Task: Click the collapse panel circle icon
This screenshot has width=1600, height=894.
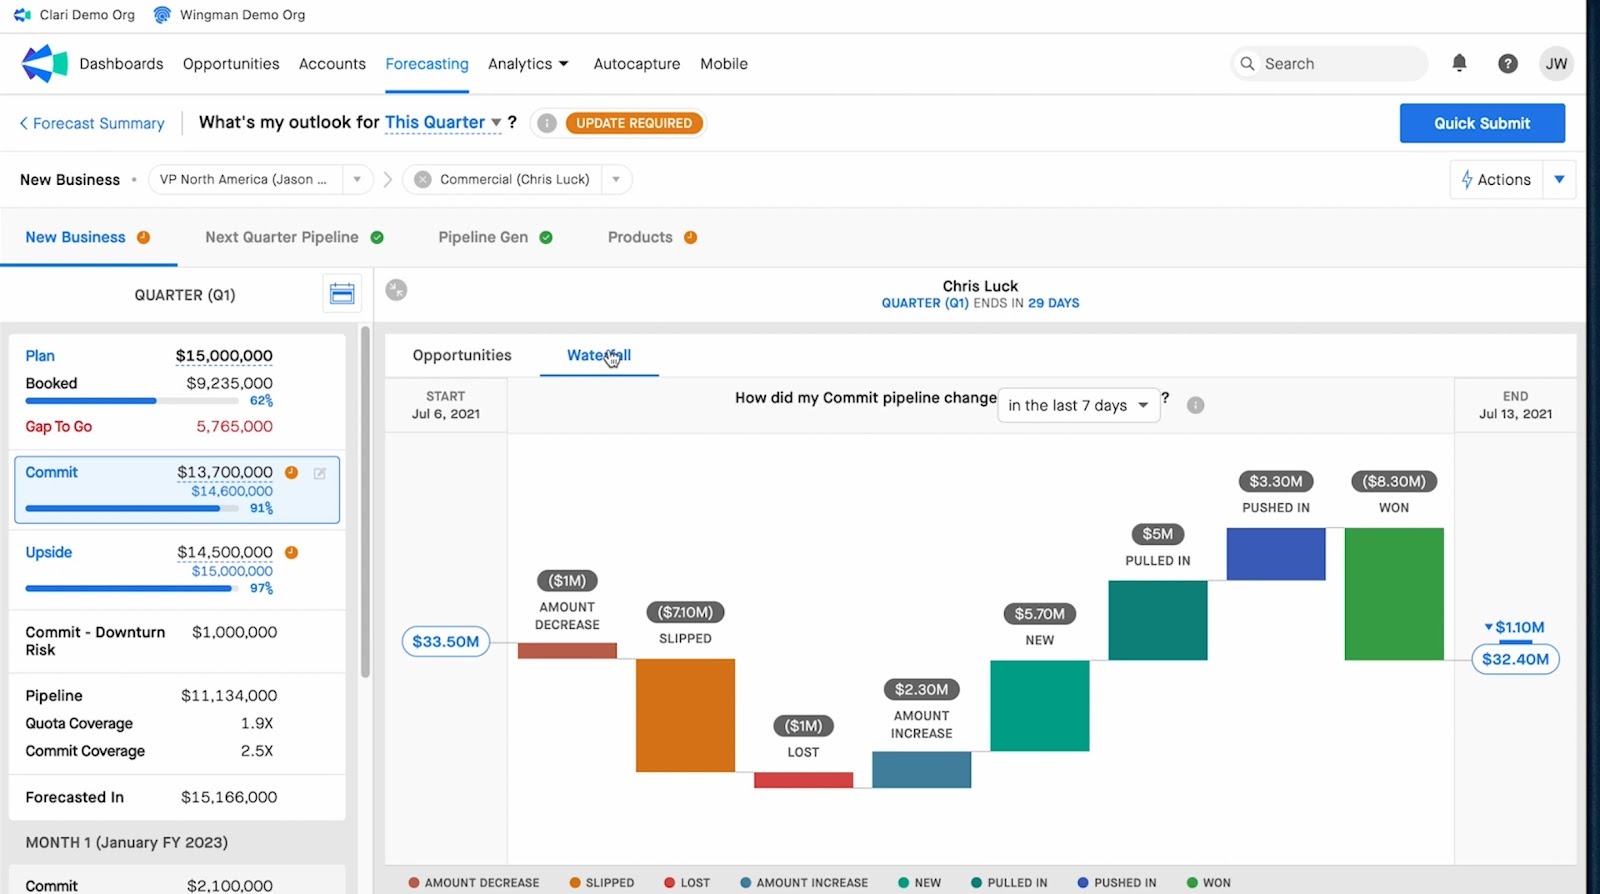Action: 396,290
